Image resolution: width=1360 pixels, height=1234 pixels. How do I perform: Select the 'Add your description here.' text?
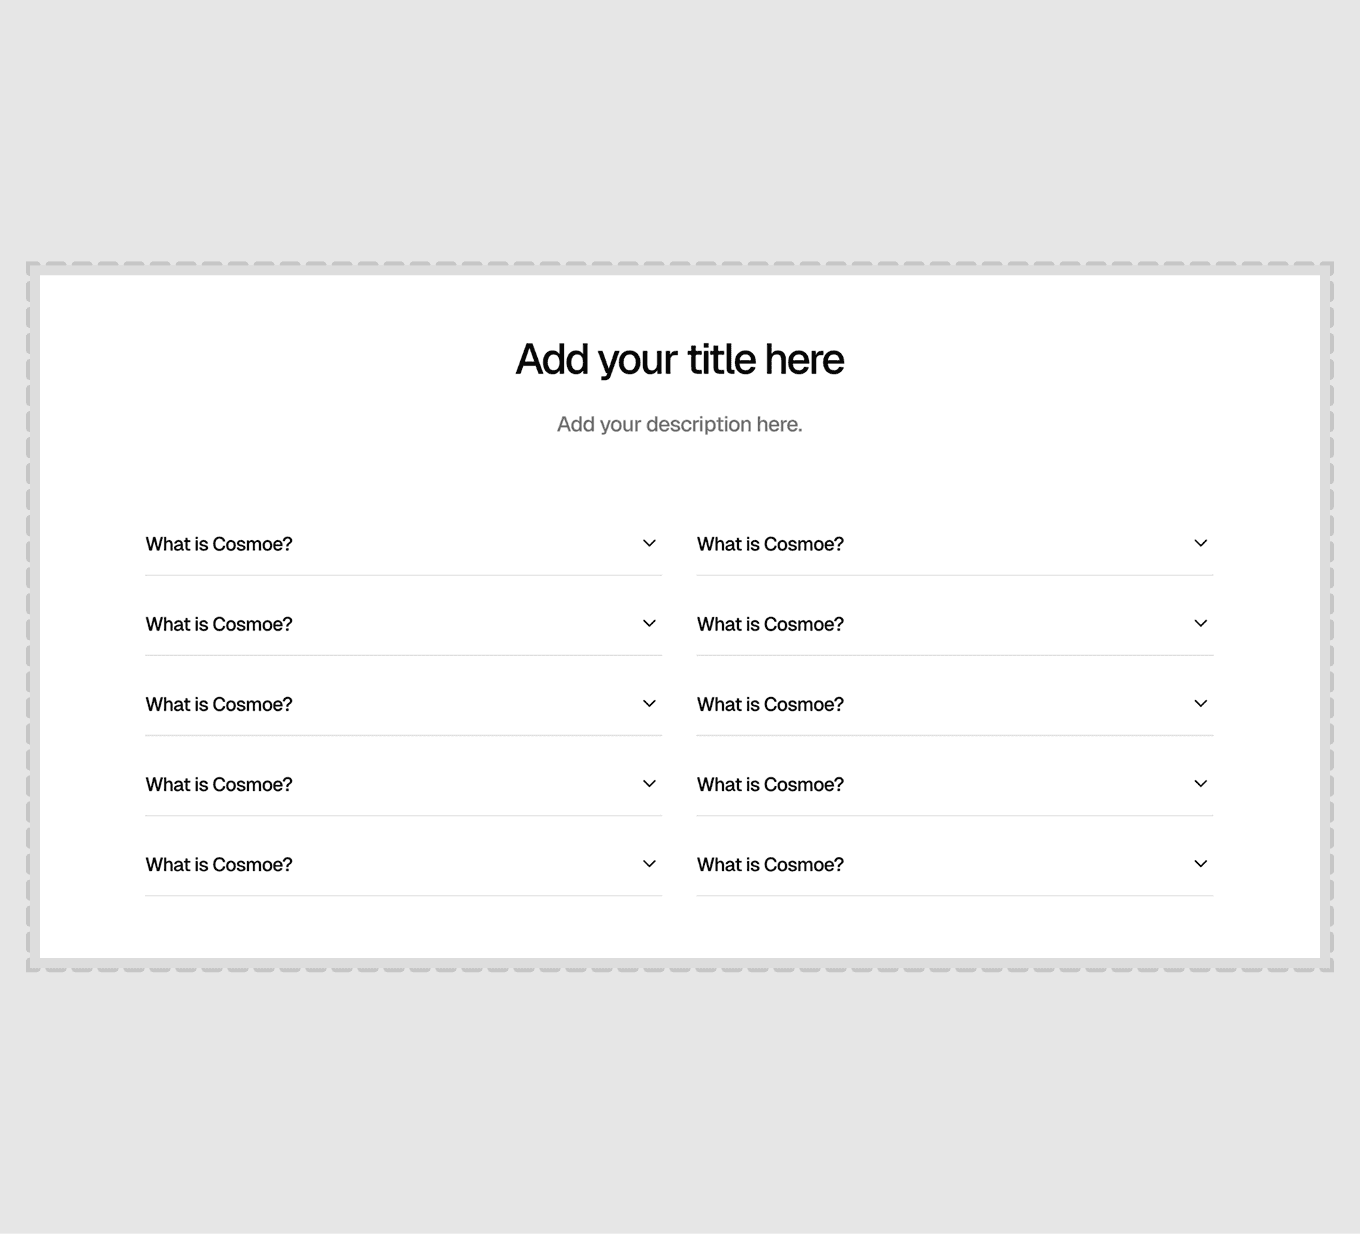(x=680, y=424)
